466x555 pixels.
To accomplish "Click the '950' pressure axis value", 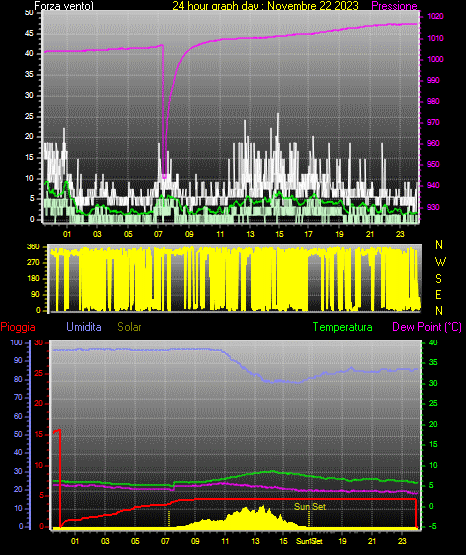I will pos(433,164).
